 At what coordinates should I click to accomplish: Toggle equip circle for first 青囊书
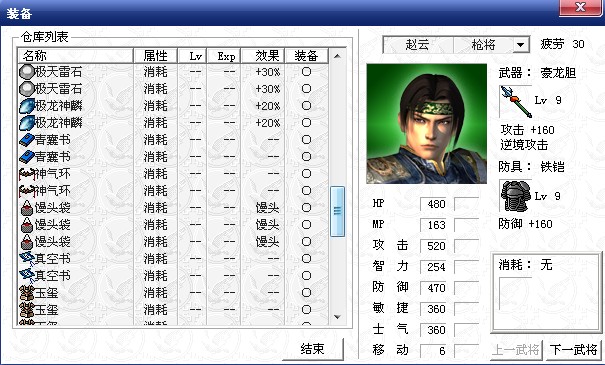[x=306, y=140]
